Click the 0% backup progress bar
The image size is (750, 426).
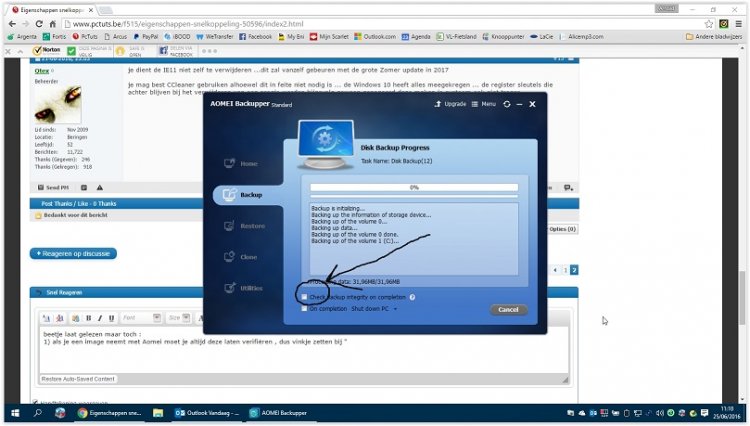pos(414,187)
